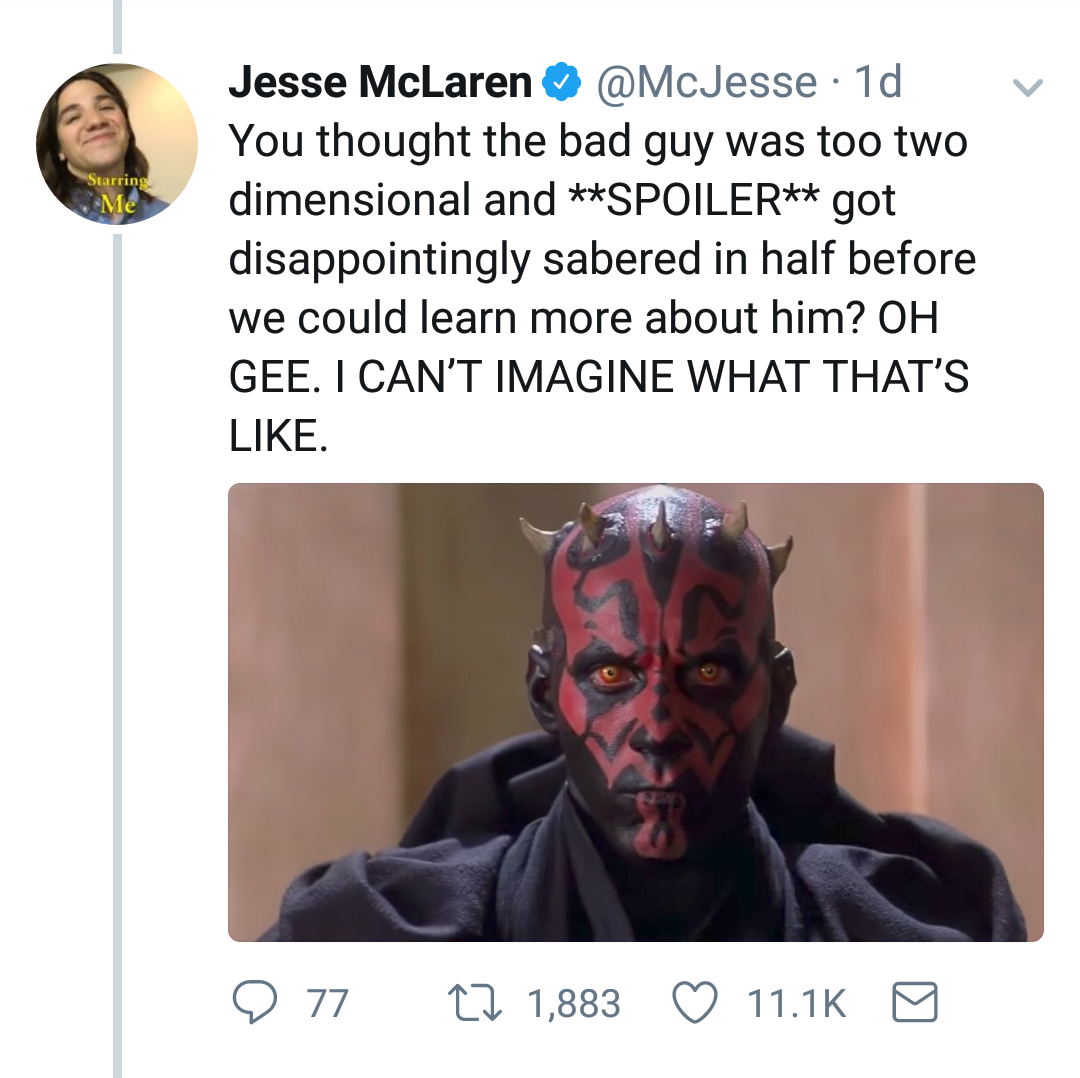The height and width of the screenshot is (1078, 1080).
Task: Open the tweet options chevron menu
Action: 1027,88
